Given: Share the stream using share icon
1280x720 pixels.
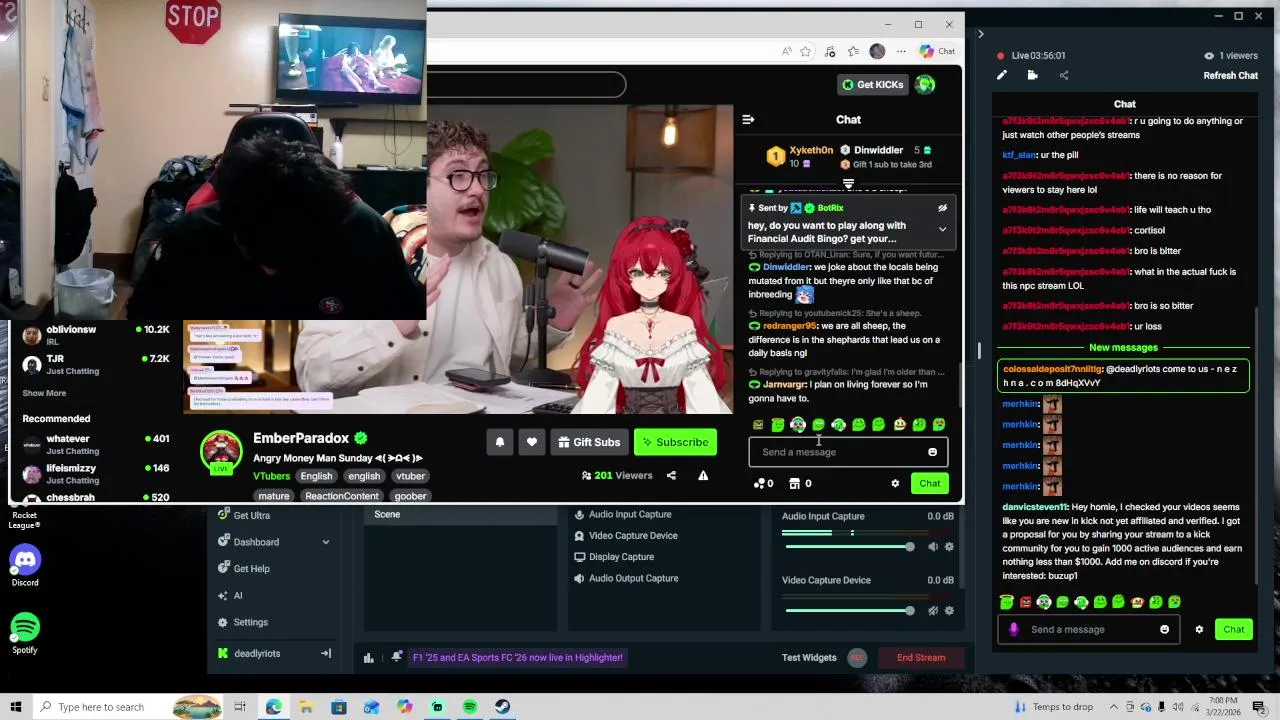Looking at the screenshot, I should tap(671, 476).
